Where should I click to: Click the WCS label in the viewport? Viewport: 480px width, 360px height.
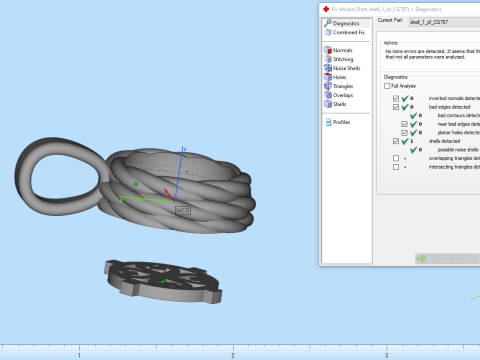click(183, 210)
